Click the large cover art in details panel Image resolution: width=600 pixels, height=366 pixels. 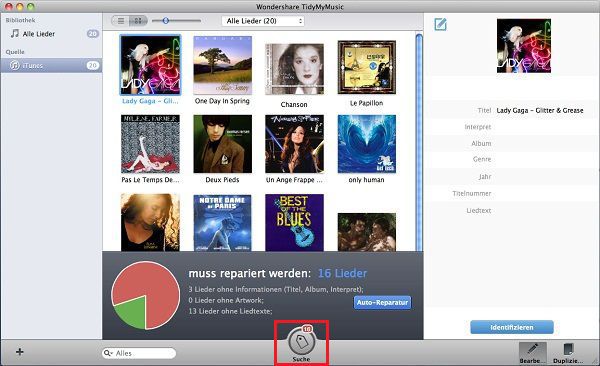coord(524,46)
